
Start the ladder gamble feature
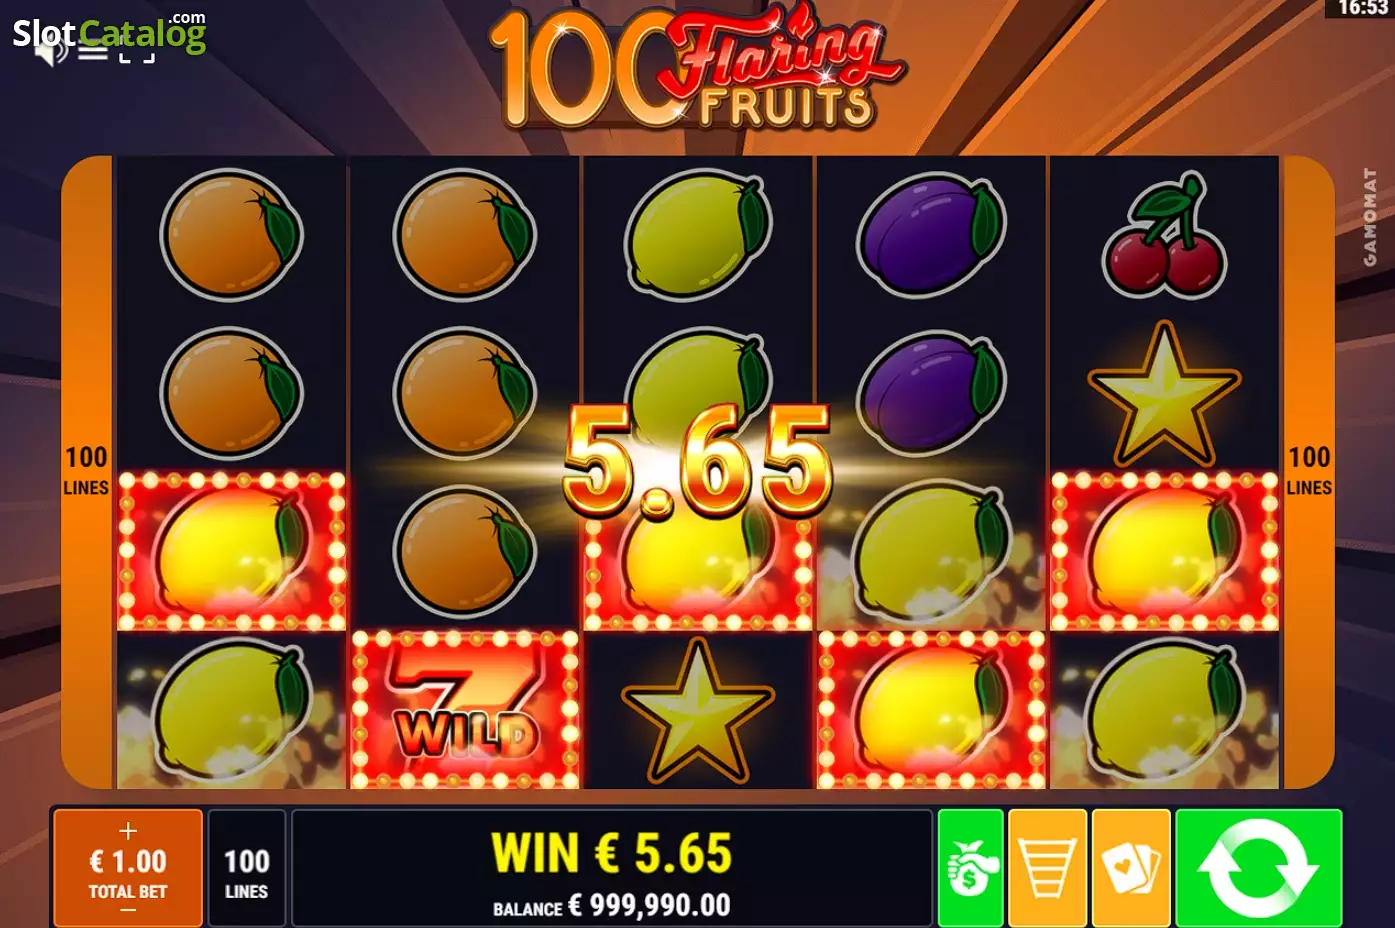[1047, 868]
